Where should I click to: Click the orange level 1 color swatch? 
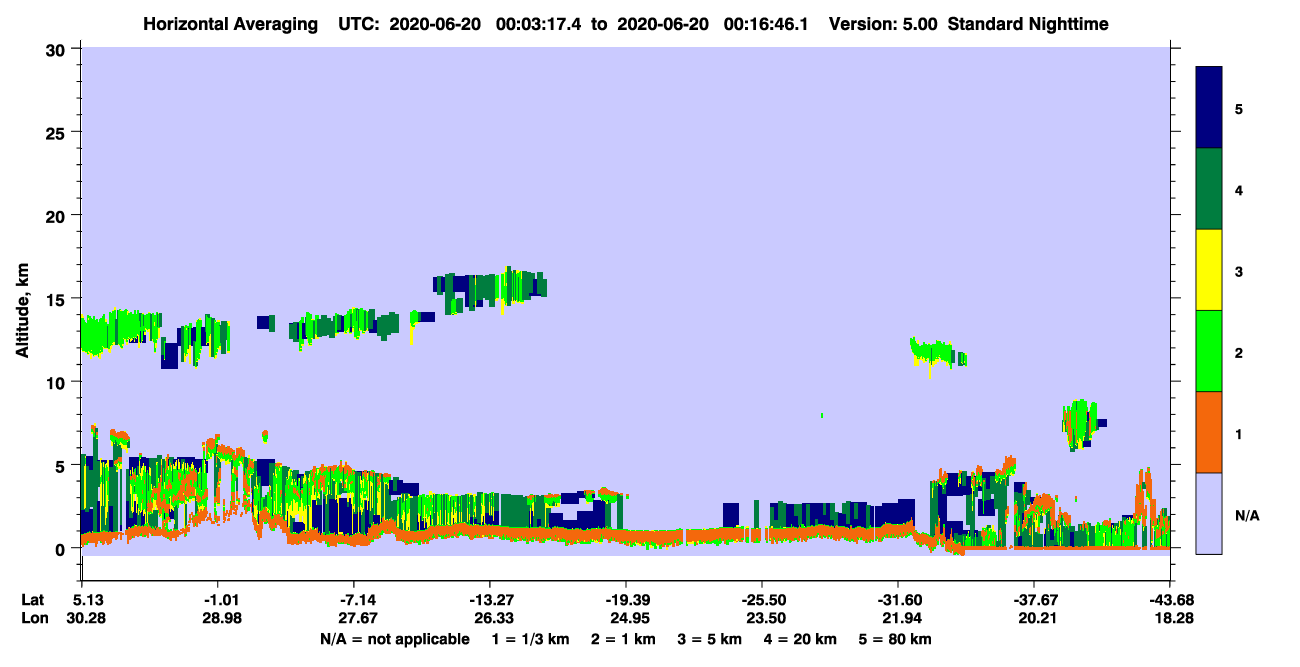pos(1209,432)
